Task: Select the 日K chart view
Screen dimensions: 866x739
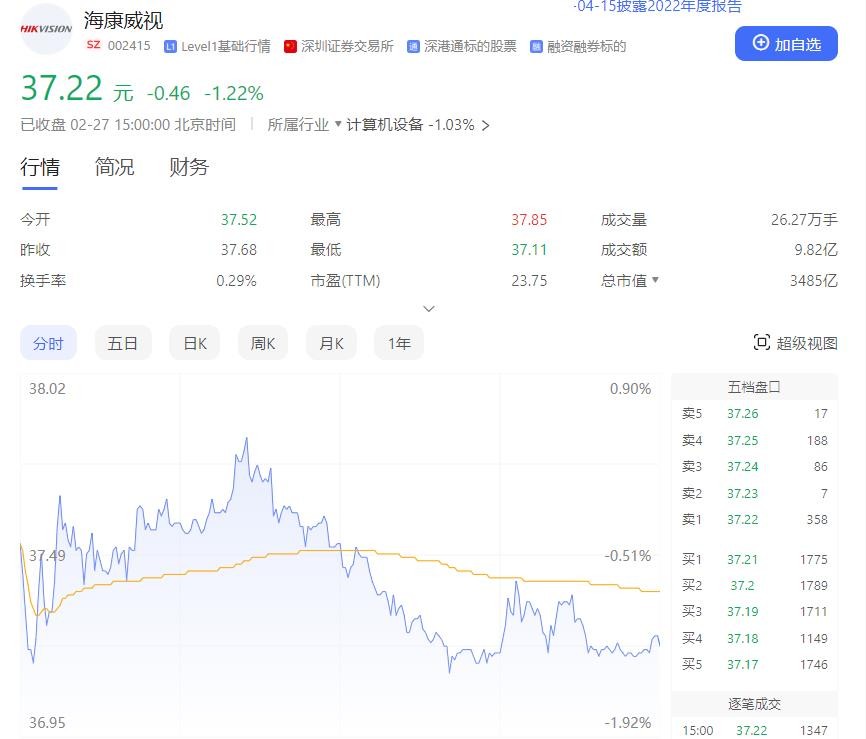Action: [x=194, y=343]
